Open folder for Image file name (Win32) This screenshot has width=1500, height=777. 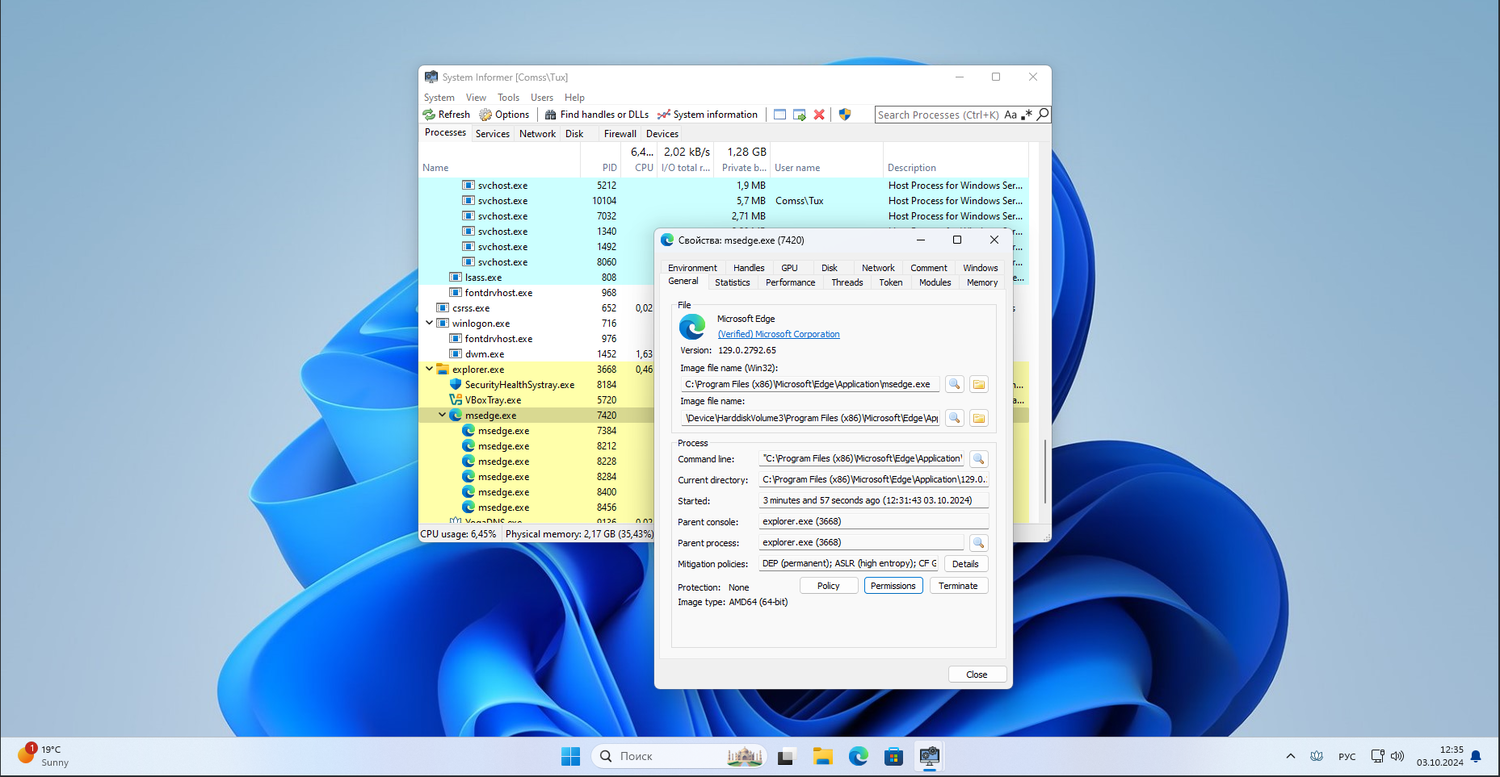click(x=978, y=384)
